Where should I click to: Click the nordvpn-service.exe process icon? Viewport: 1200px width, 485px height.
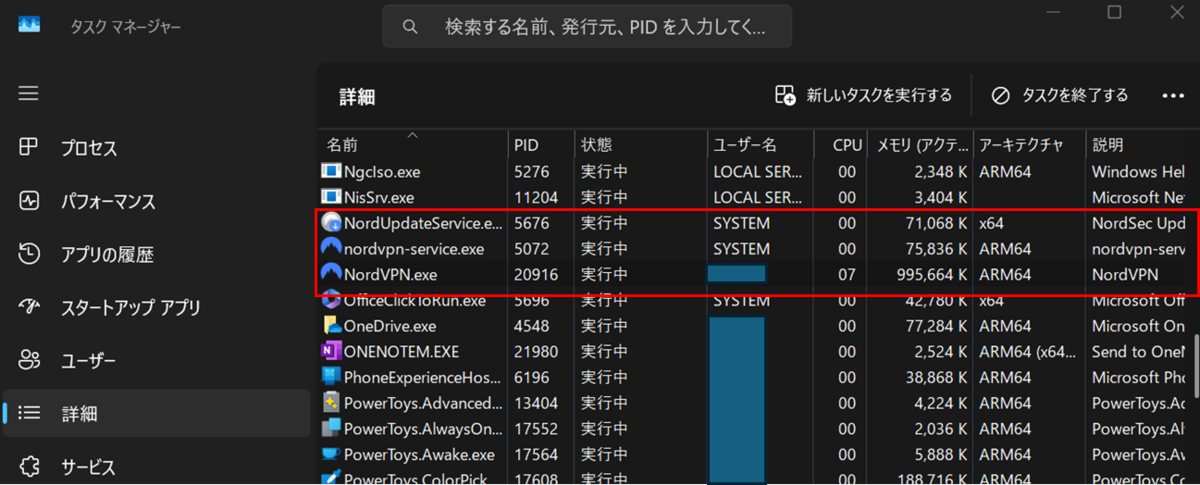pos(331,248)
